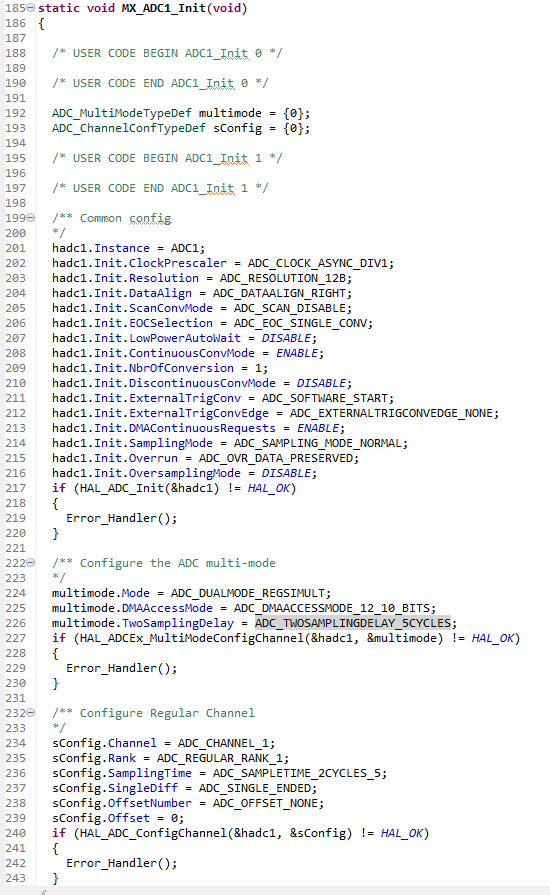Viewport: 550px width, 895px height.
Task: Click the ADC_MultiModeTypeDef type name
Action: [x=122, y=113]
